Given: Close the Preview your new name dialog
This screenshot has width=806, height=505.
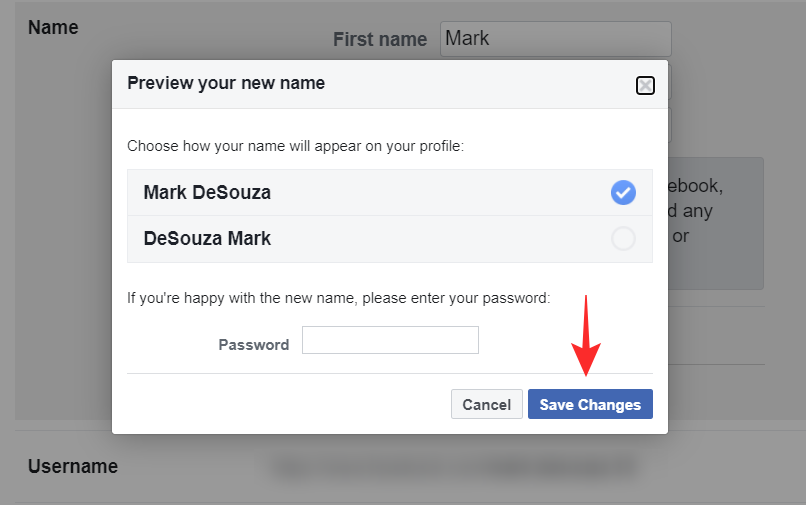Looking at the screenshot, I should pyautogui.click(x=645, y=85).
